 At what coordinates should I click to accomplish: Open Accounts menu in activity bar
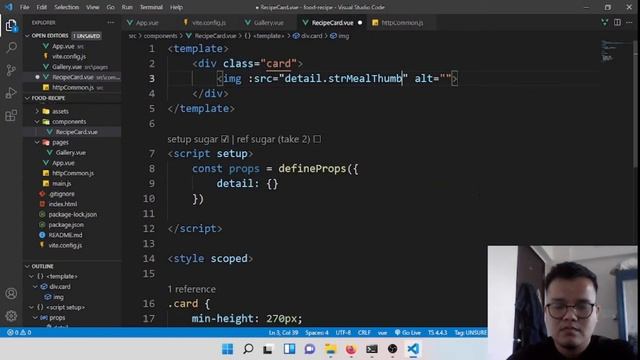(11, 293)
